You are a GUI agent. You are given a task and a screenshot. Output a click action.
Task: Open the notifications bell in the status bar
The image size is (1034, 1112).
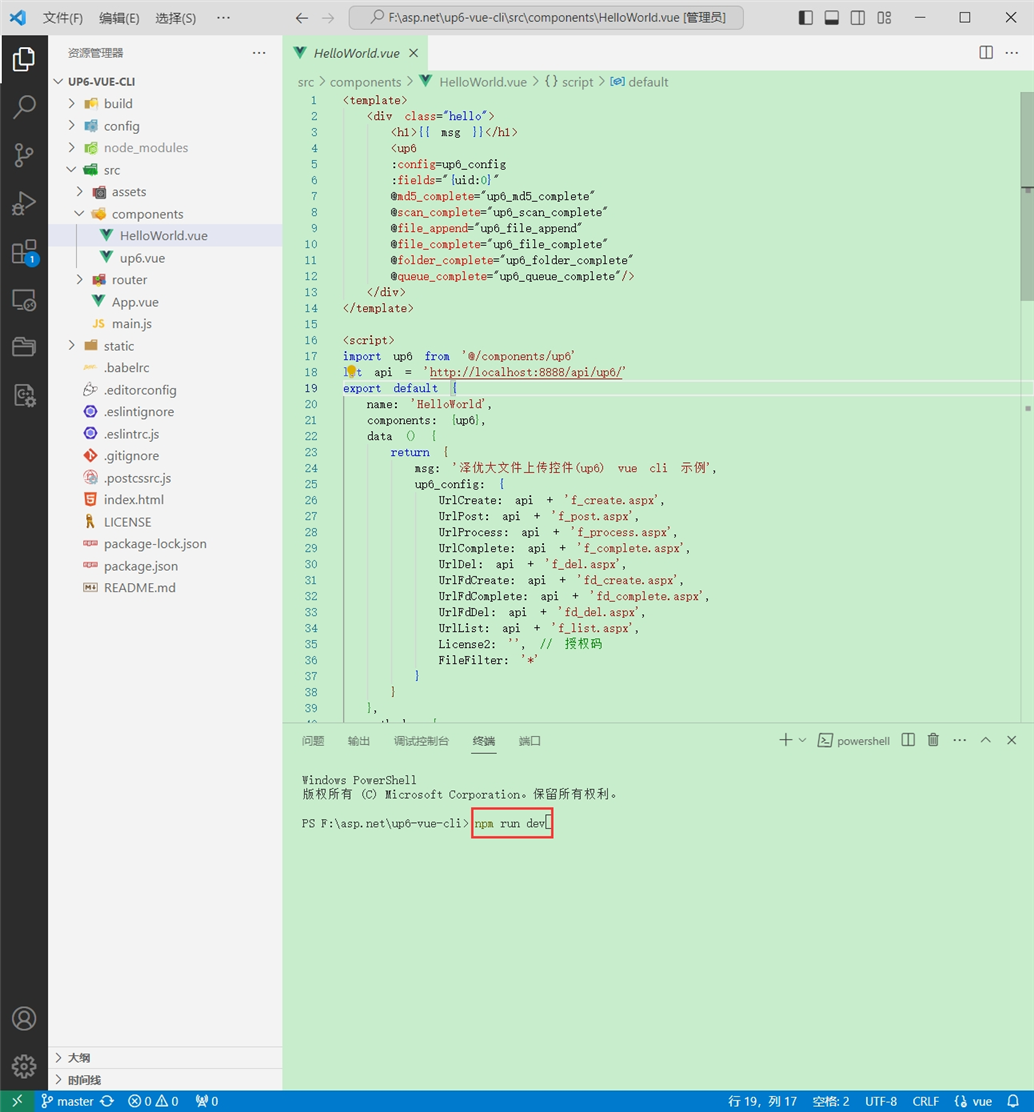point(1012,1101)
